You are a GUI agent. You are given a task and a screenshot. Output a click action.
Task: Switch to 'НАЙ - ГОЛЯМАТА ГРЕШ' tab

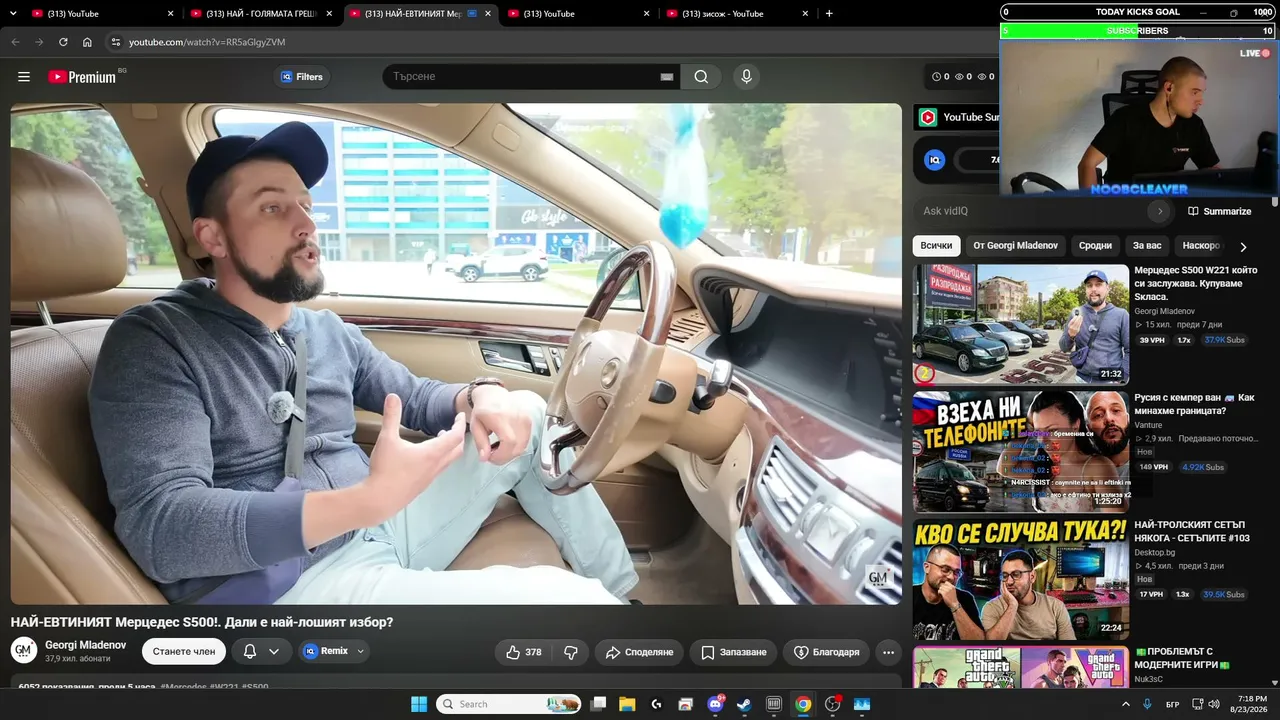pyautogui.click(x=260, y=14)
